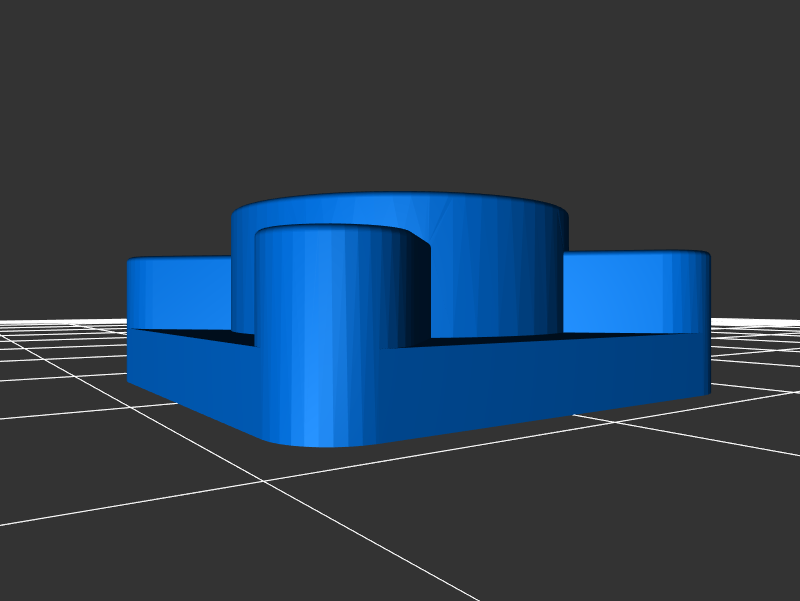Screen dimensions: 800x601
Task: Click the grid floor in front of the model
Action: [x=400, y=520]
